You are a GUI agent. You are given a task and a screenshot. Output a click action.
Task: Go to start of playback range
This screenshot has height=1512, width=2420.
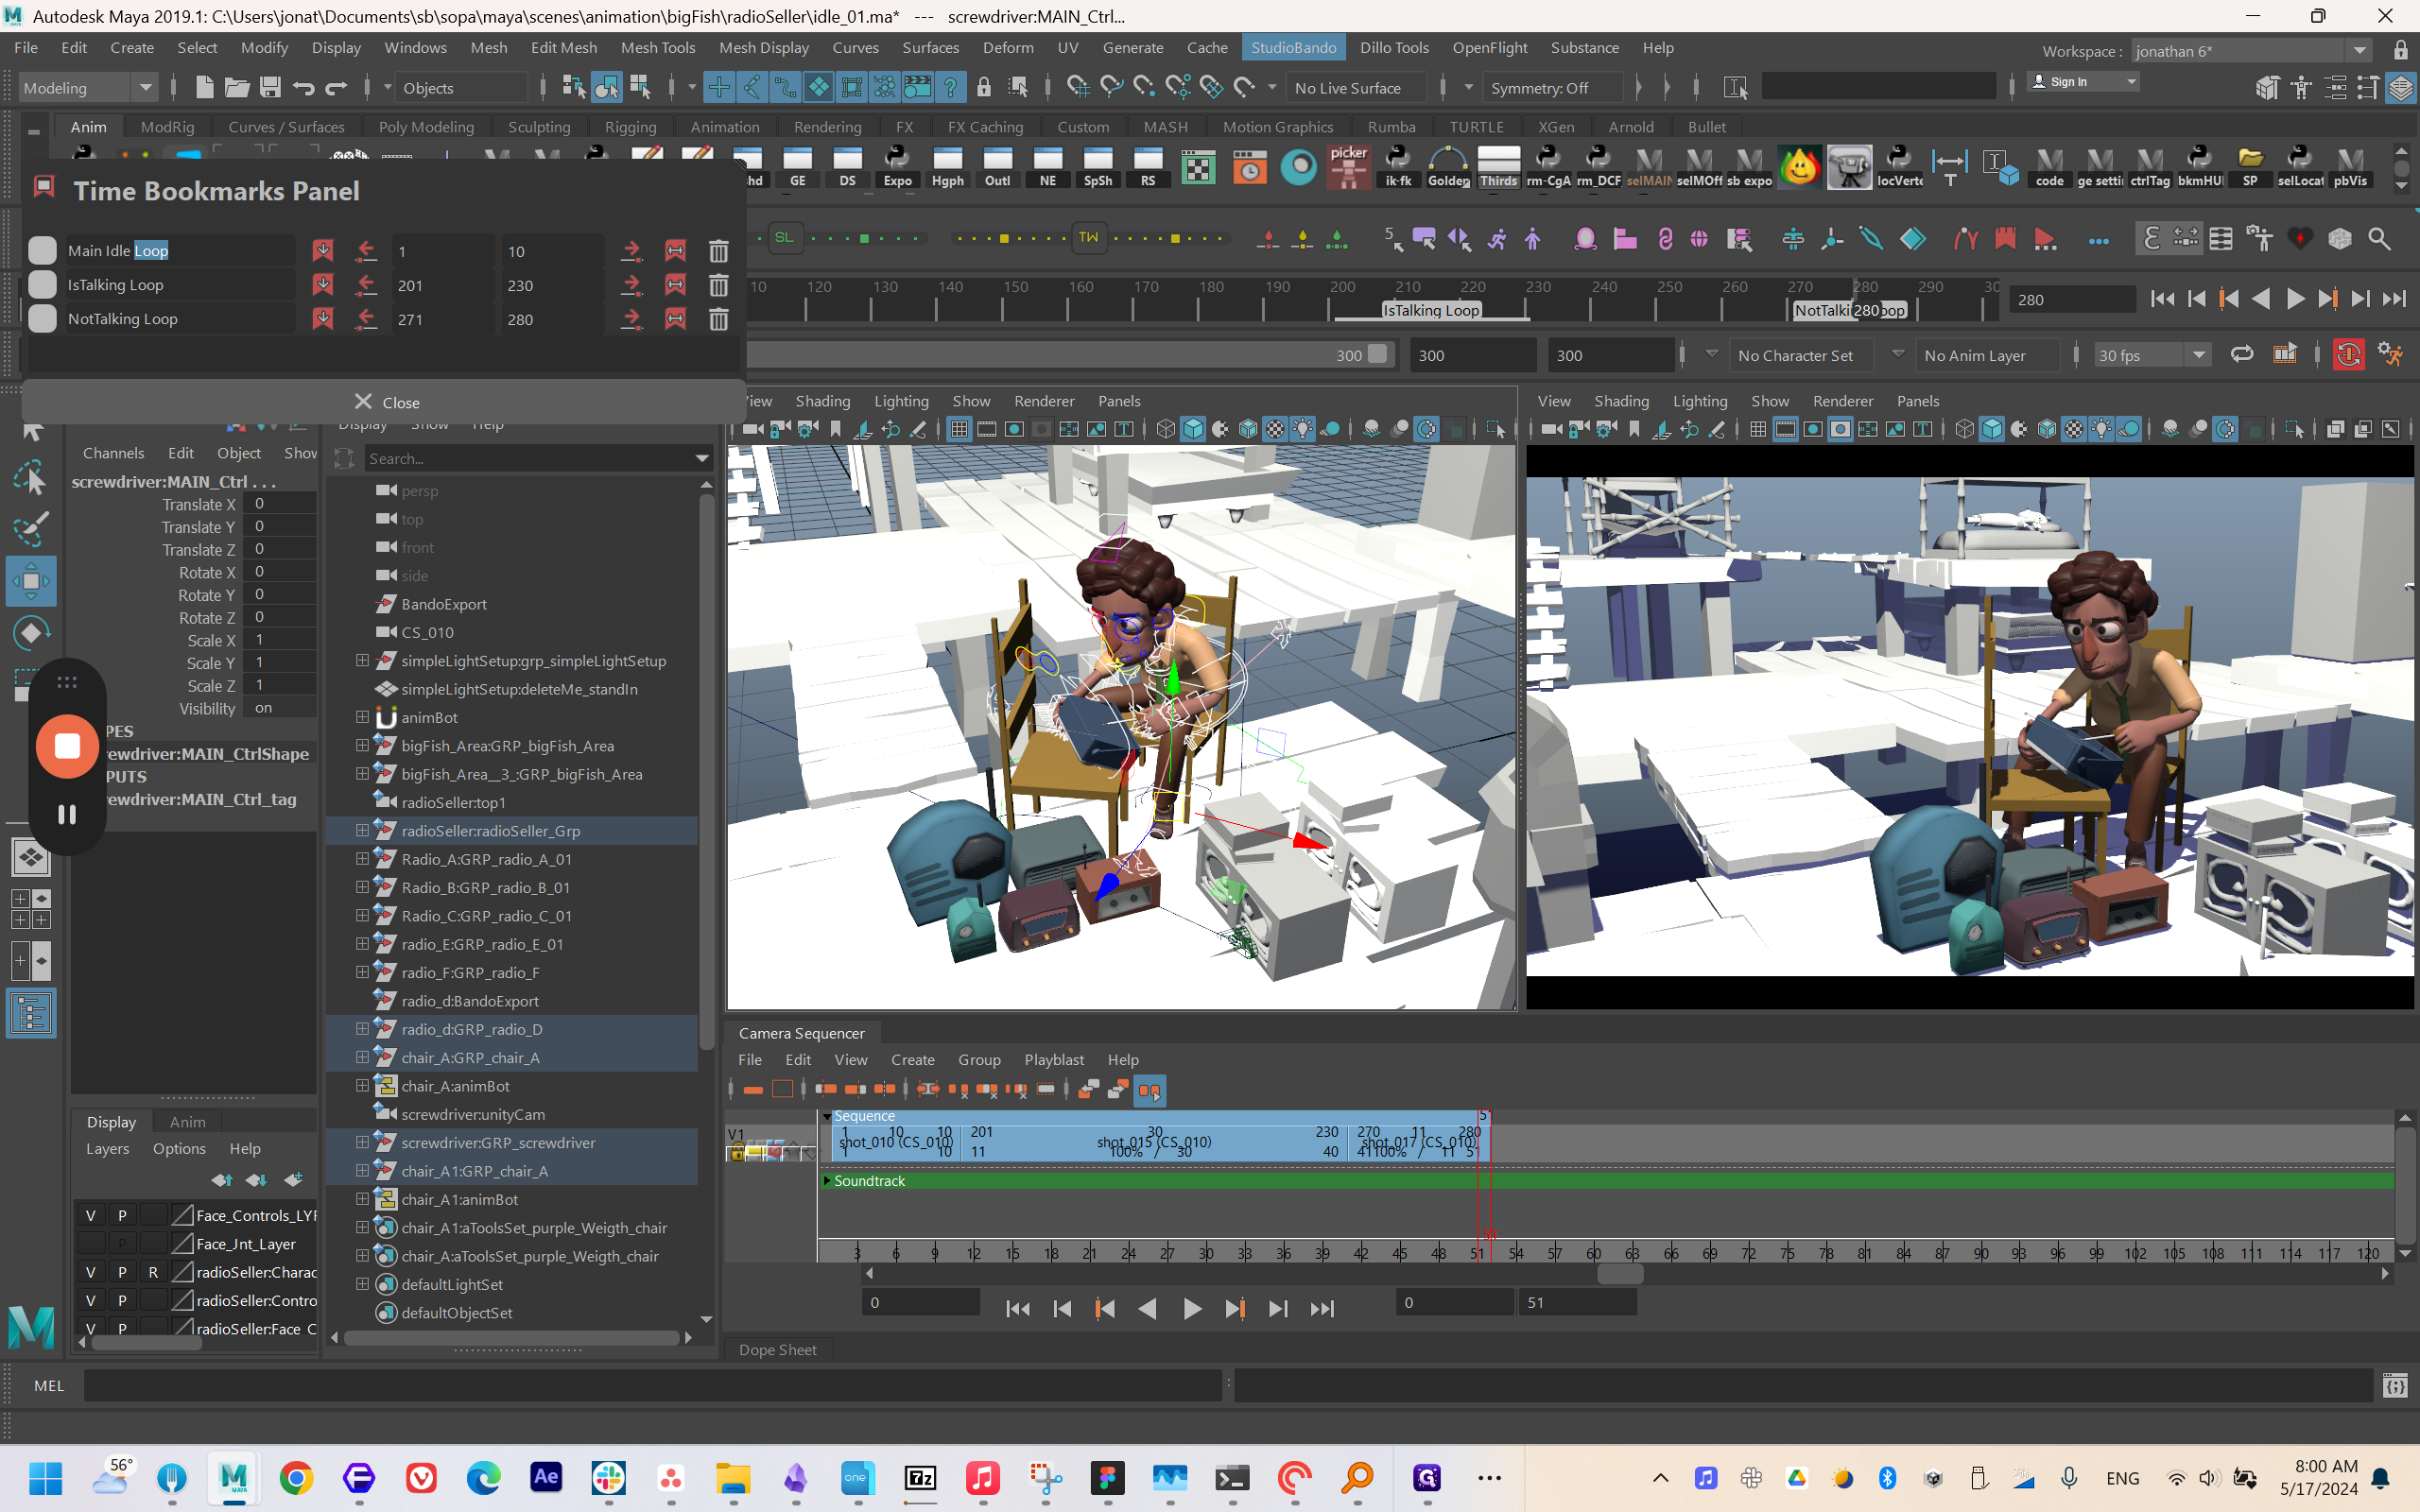[2162, 299]
